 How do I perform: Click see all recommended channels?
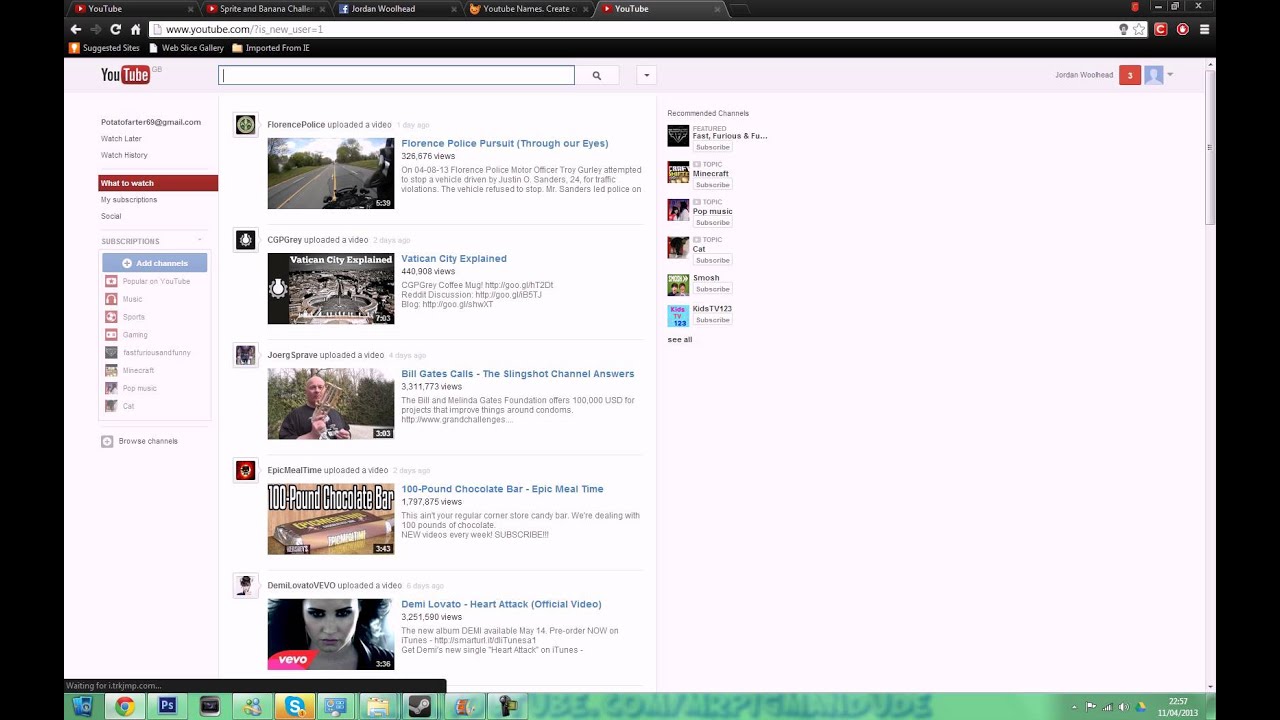pyautogui.click(x=680, y=340)
